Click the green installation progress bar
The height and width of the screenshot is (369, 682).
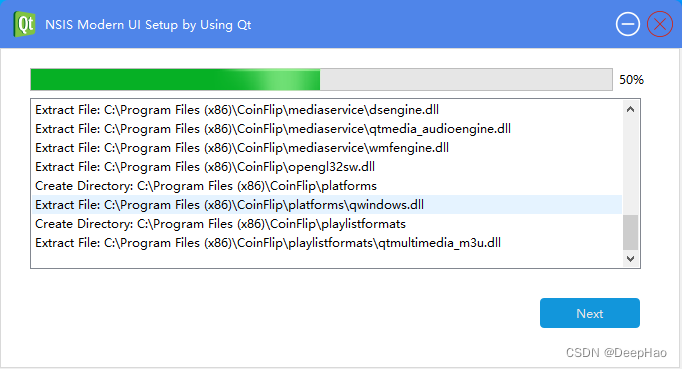click(x=175, y=80)
